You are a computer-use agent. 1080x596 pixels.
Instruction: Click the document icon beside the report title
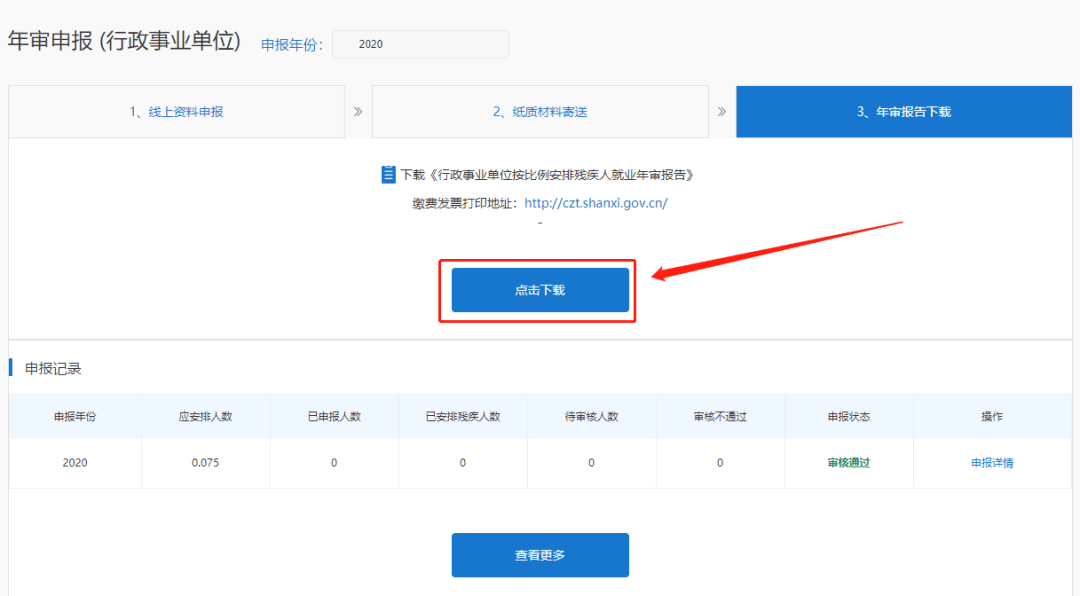[388, 175]
